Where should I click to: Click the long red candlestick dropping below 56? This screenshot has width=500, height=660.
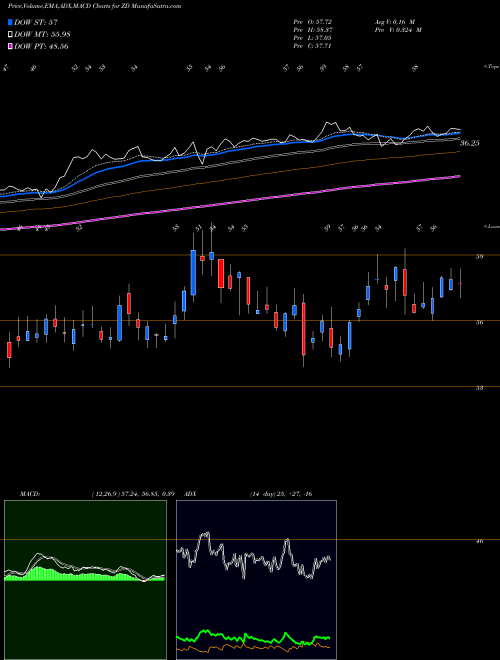coord(303,329)
